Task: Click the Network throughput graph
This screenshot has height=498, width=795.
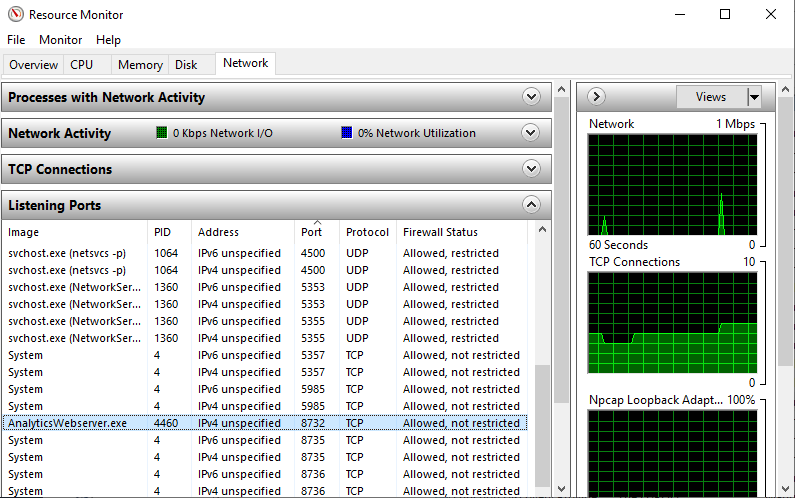Action: point(672,185)
